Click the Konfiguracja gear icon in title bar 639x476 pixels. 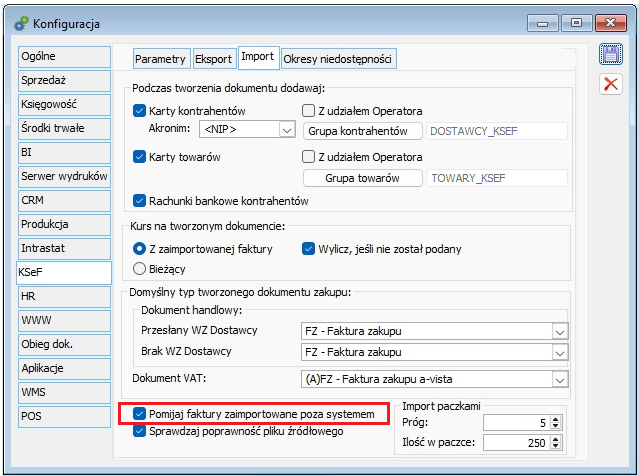pyautogui.click(x=21, y=24)
